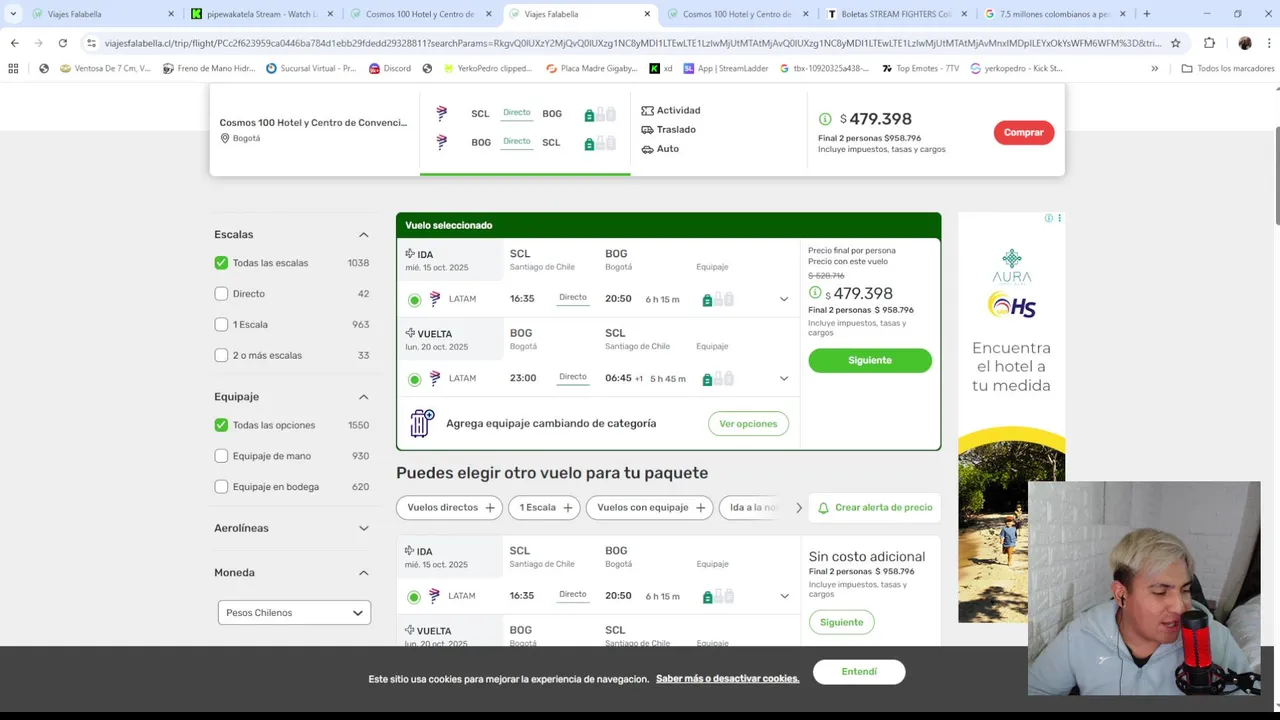Select radio for 23:00 LATAM vuelta flight
1280x720 pixels.
[414, 379]
